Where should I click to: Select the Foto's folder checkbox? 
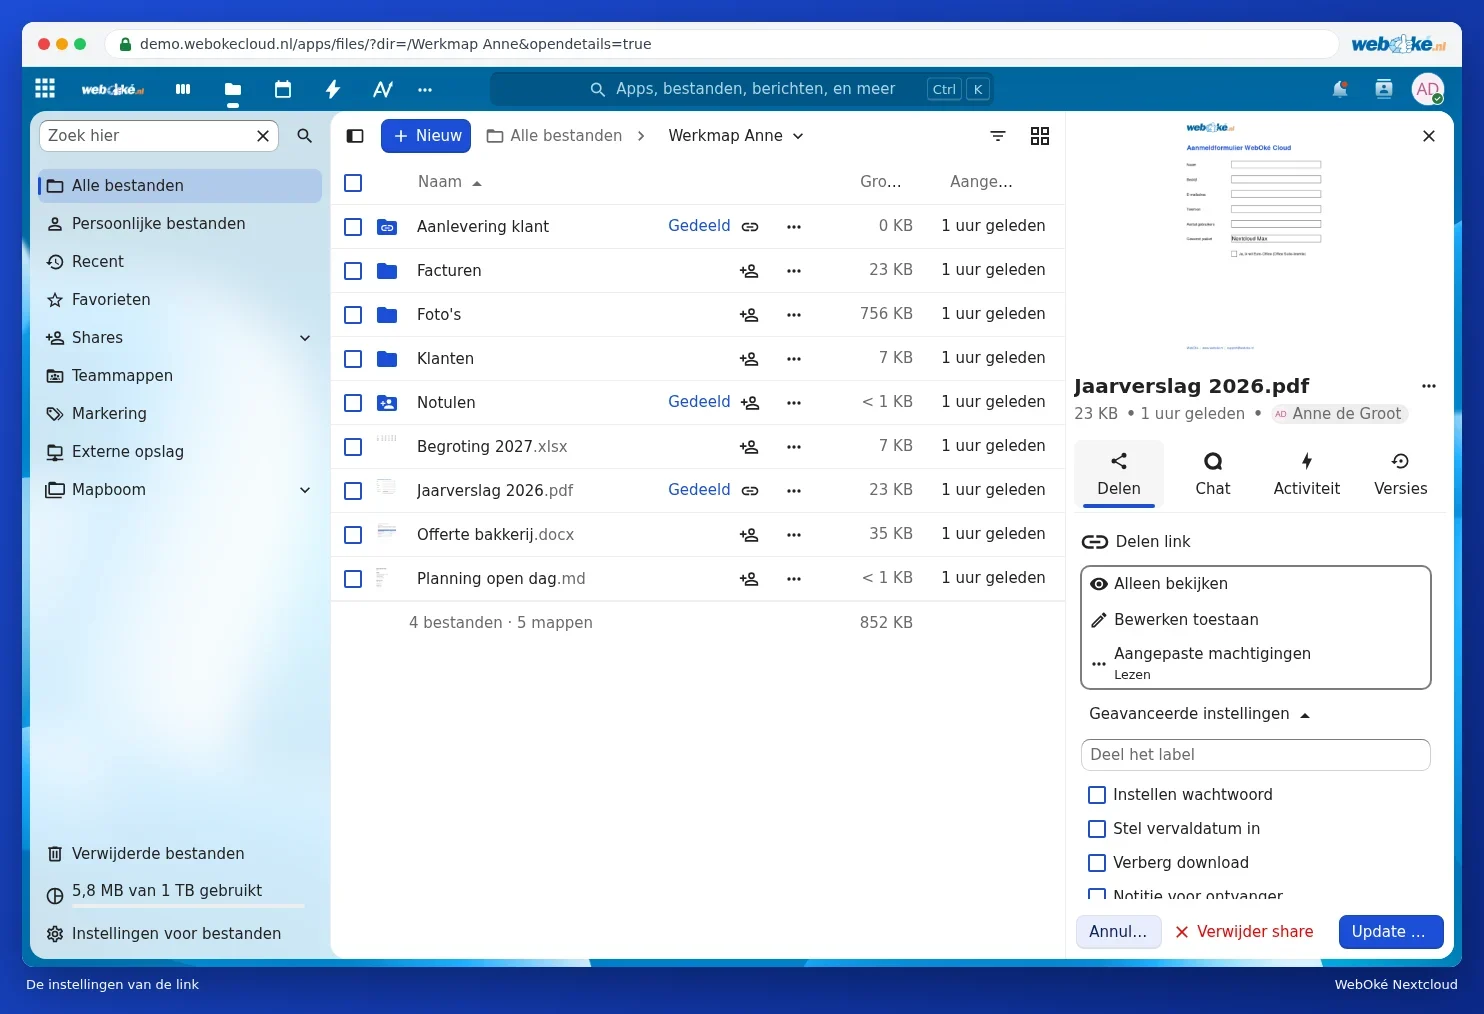point(353,315)
